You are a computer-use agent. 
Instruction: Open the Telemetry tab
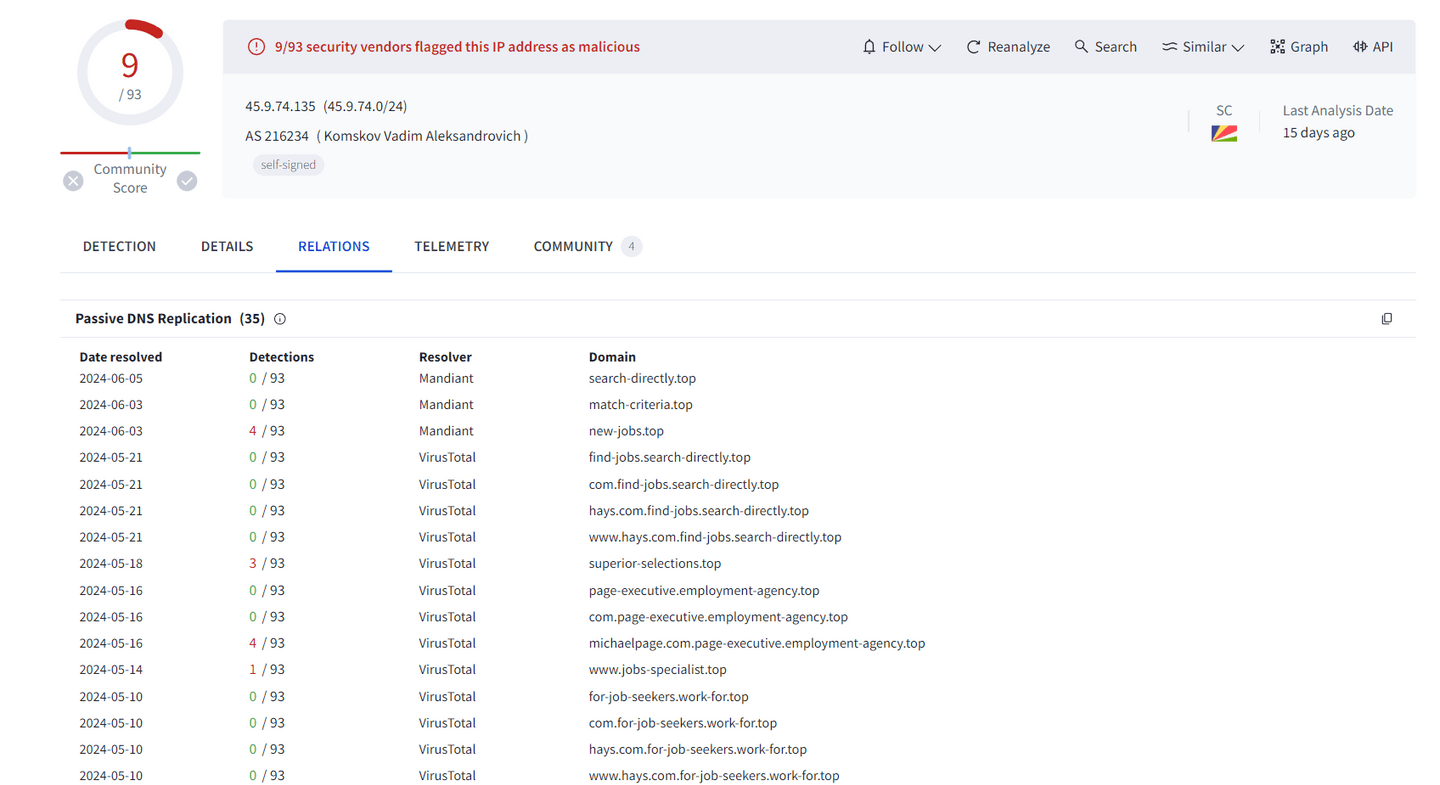point(452,246)
